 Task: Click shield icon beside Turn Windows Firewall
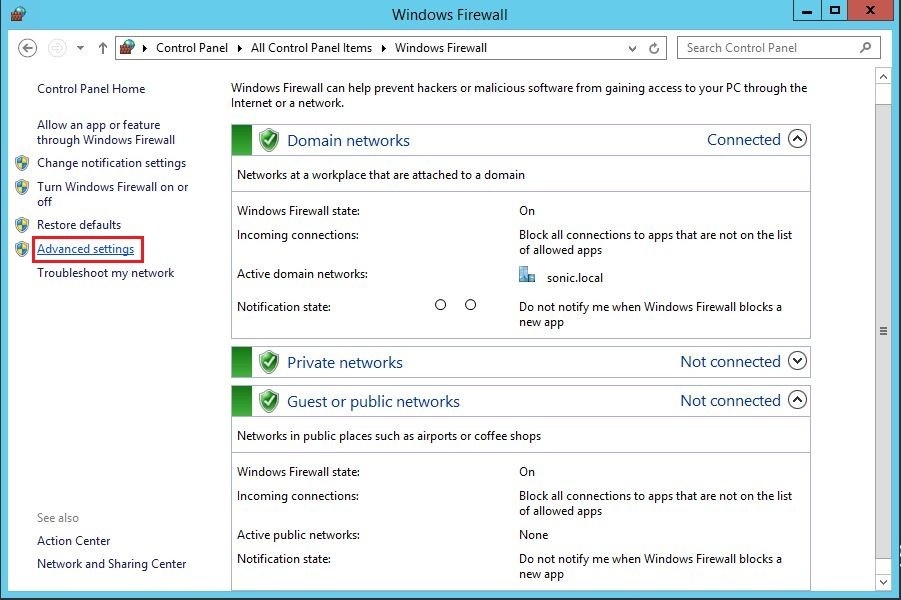[22, 187]
